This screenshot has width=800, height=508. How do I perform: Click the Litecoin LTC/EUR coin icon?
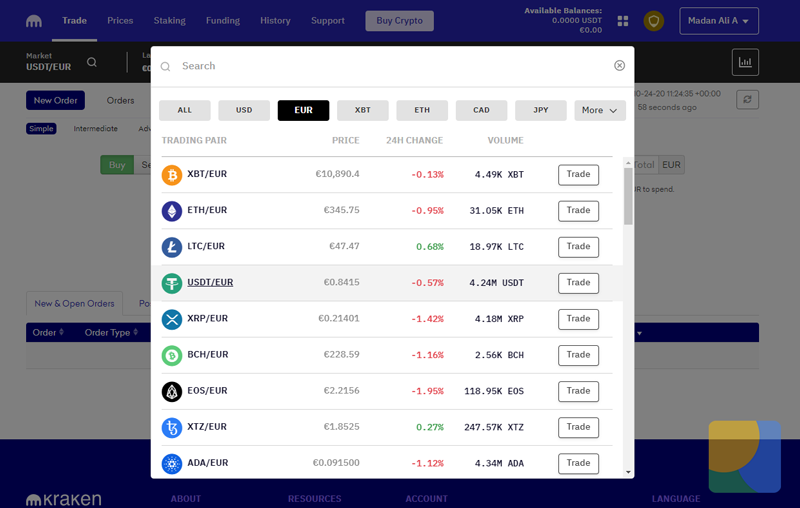(172, 247)
